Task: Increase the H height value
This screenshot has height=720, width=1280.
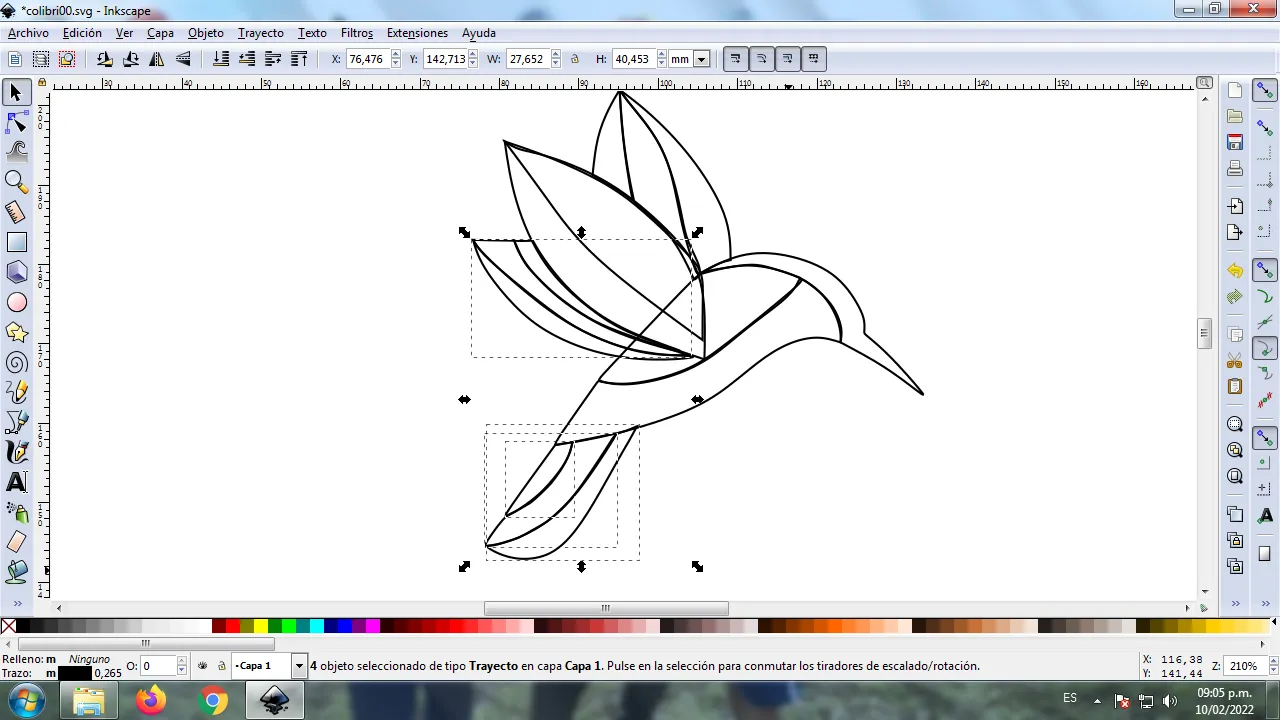Action: [661, 55]
